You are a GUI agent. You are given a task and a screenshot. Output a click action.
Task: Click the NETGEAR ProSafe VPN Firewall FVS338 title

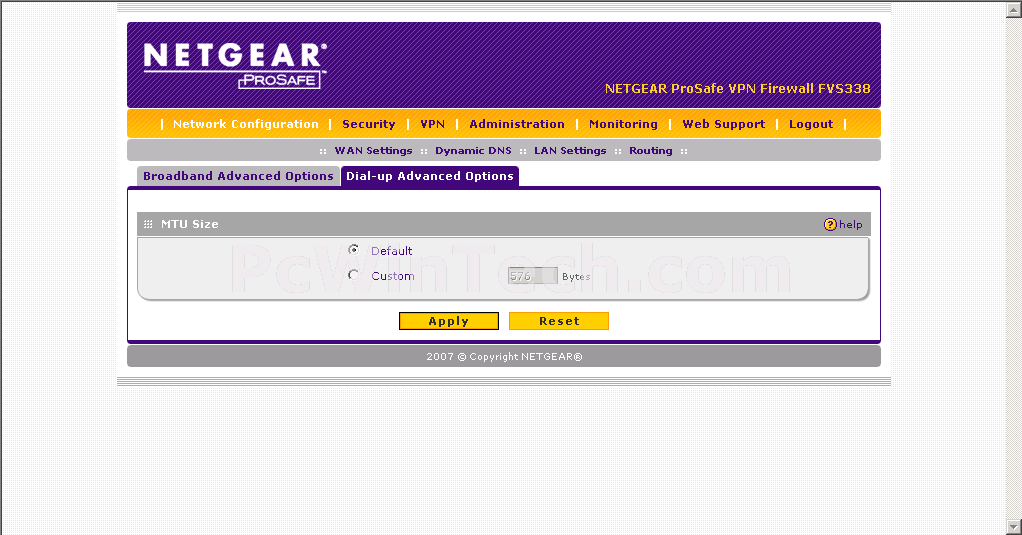(737, 89)
